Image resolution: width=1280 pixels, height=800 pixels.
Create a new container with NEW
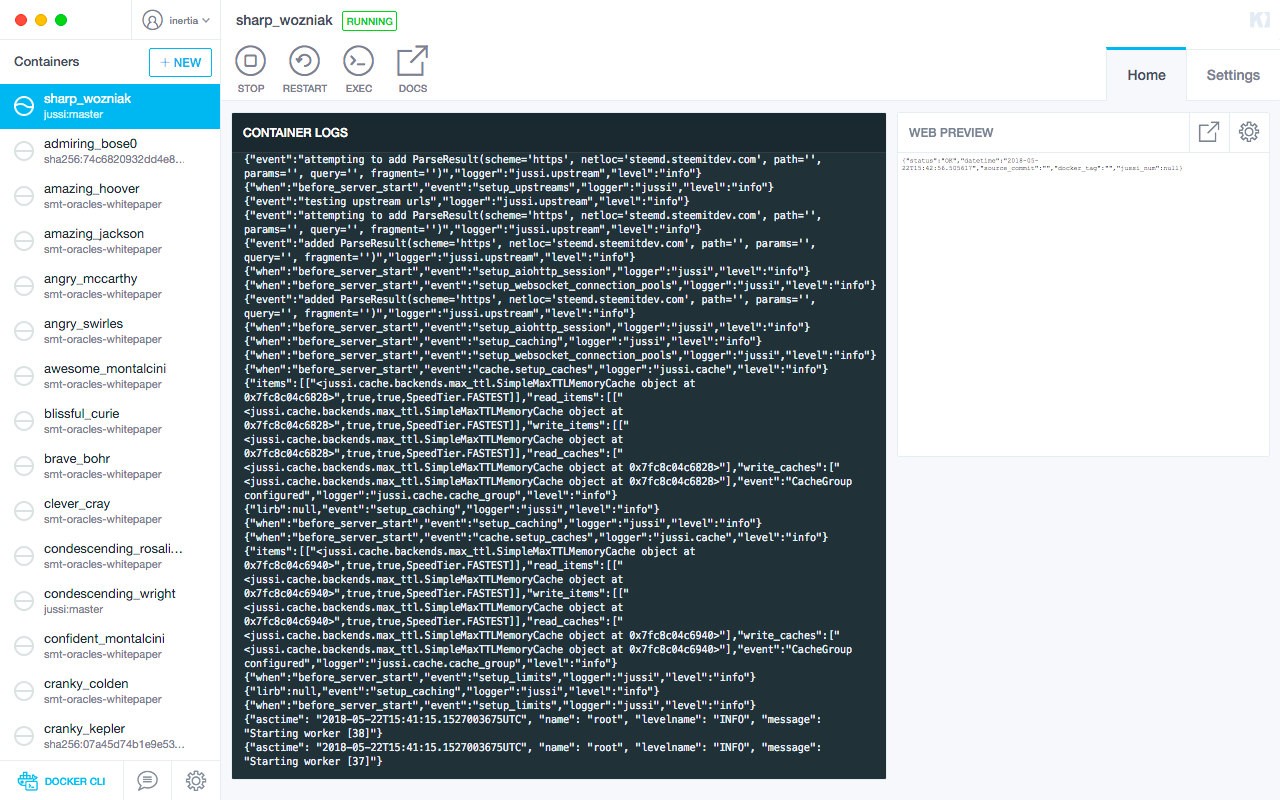(180, 62)
